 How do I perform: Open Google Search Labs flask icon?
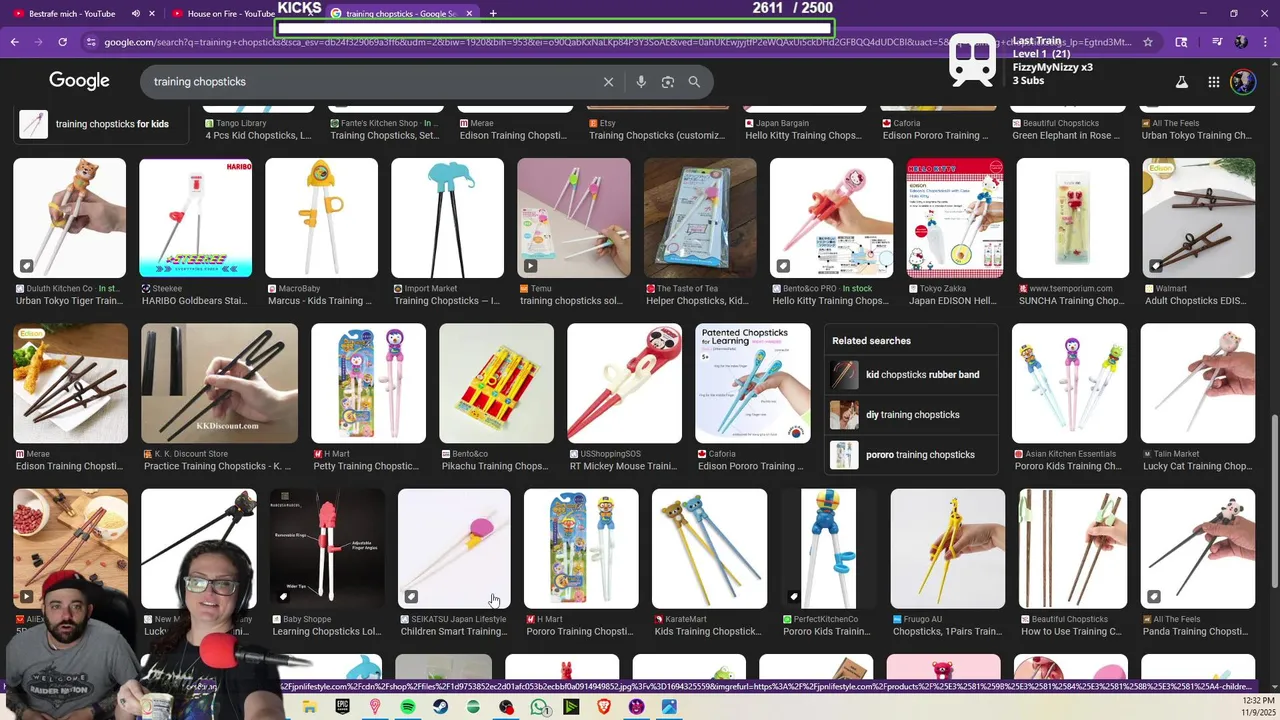click(1182, 82)
